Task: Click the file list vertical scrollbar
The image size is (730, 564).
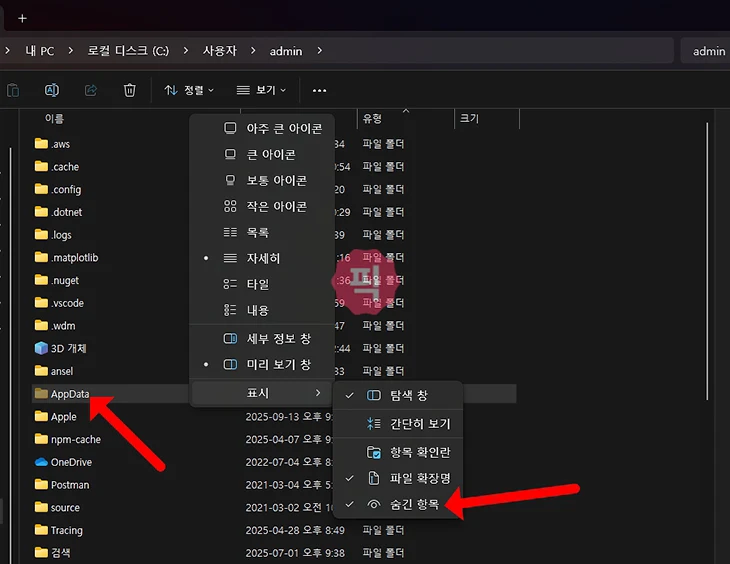Action: click(x=707, y=261)
